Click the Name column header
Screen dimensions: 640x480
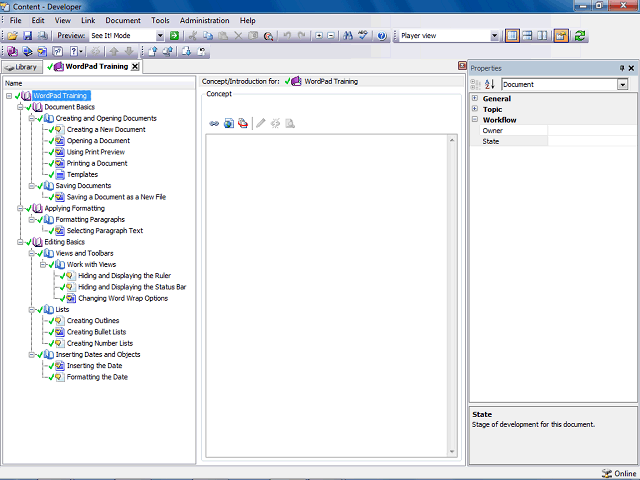pyautogui.click(x=99, y=83)
